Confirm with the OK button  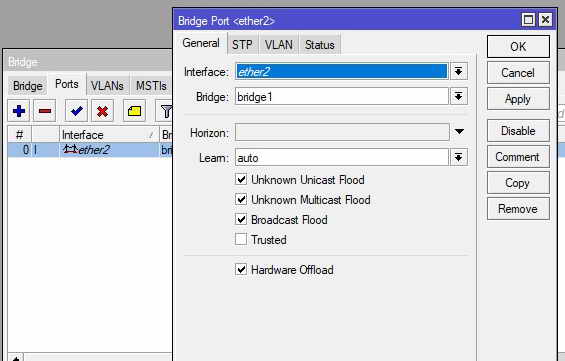(x=518, y=46)
